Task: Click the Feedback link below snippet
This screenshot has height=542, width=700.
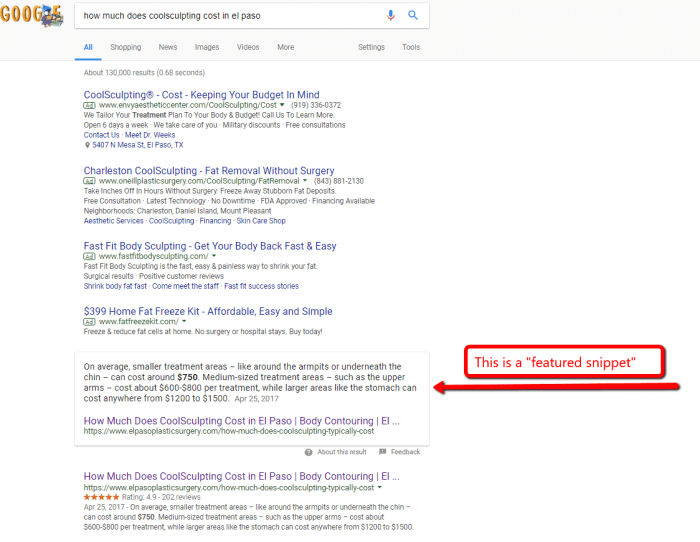Action: pyautogui.click(x=405, y=452)
